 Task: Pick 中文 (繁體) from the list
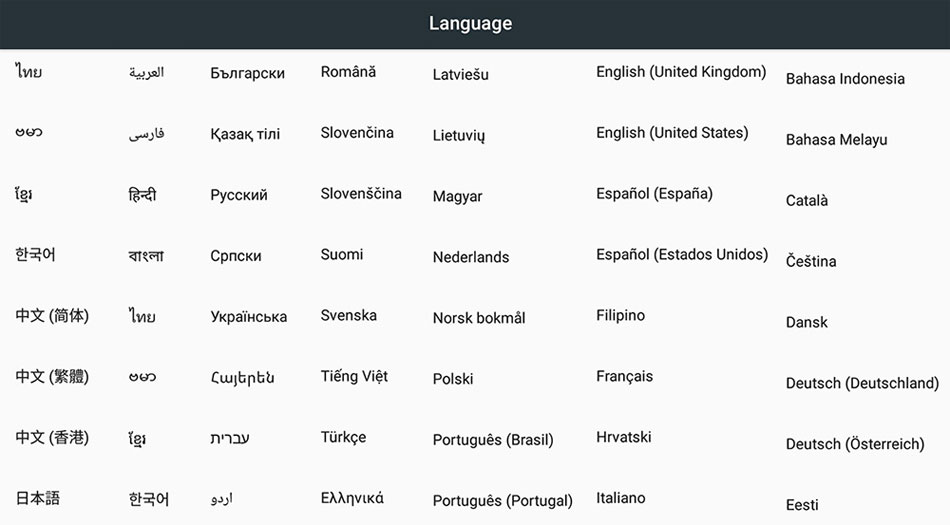[x=52, y=377]
